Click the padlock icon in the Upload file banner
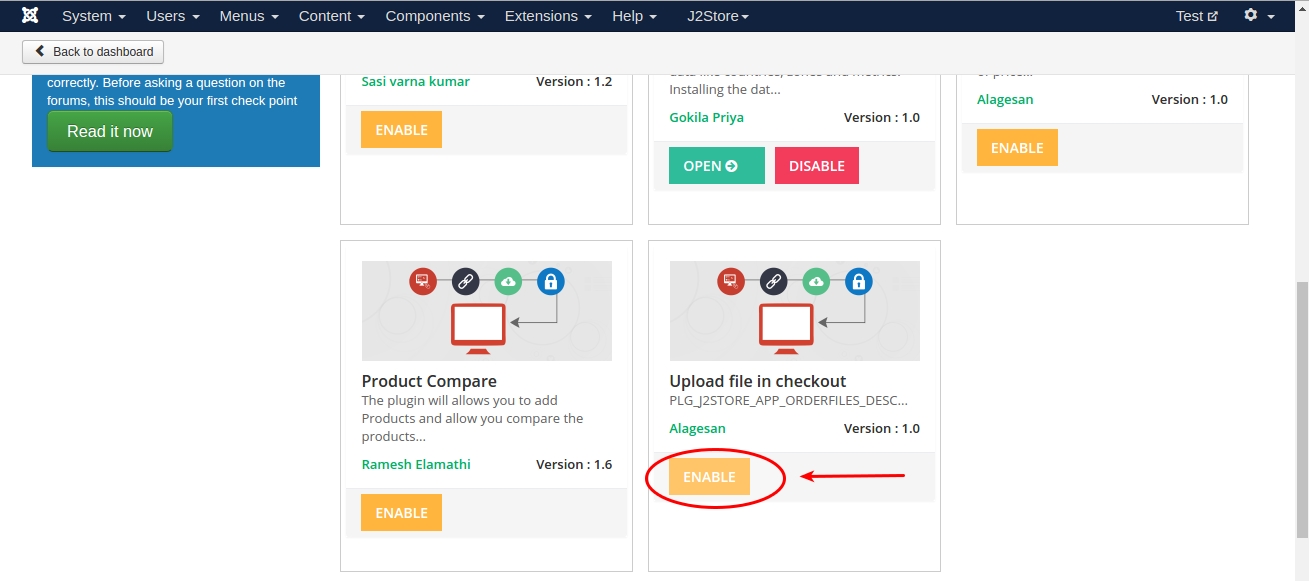The height and width of the screenshot is (581, 1309). pyautogui.click(x=858, y=282)
